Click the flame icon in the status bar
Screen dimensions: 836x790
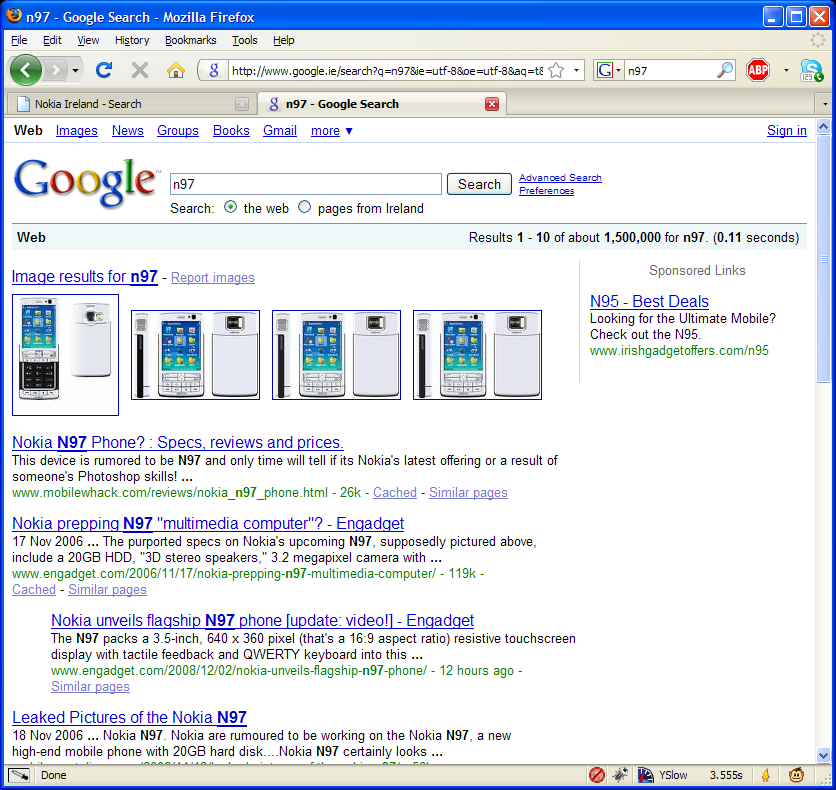(x=766, y=775)
